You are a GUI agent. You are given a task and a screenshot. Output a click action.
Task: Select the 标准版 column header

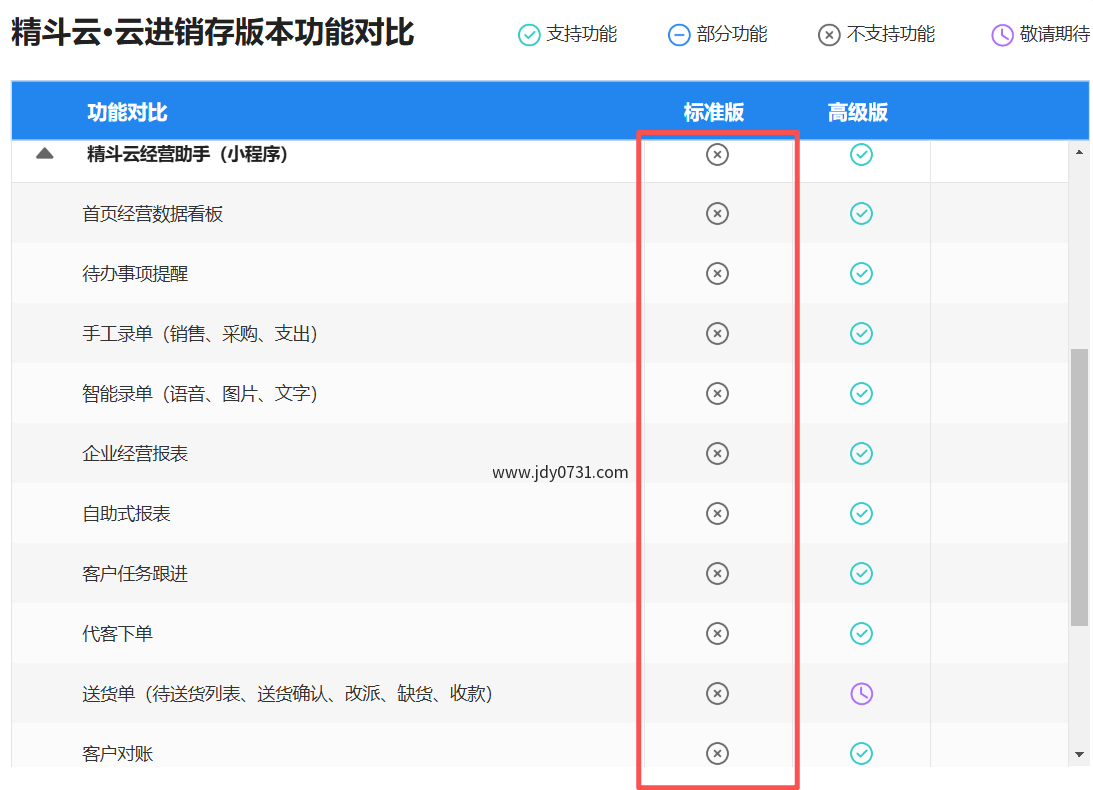click(x=714, y=112)
